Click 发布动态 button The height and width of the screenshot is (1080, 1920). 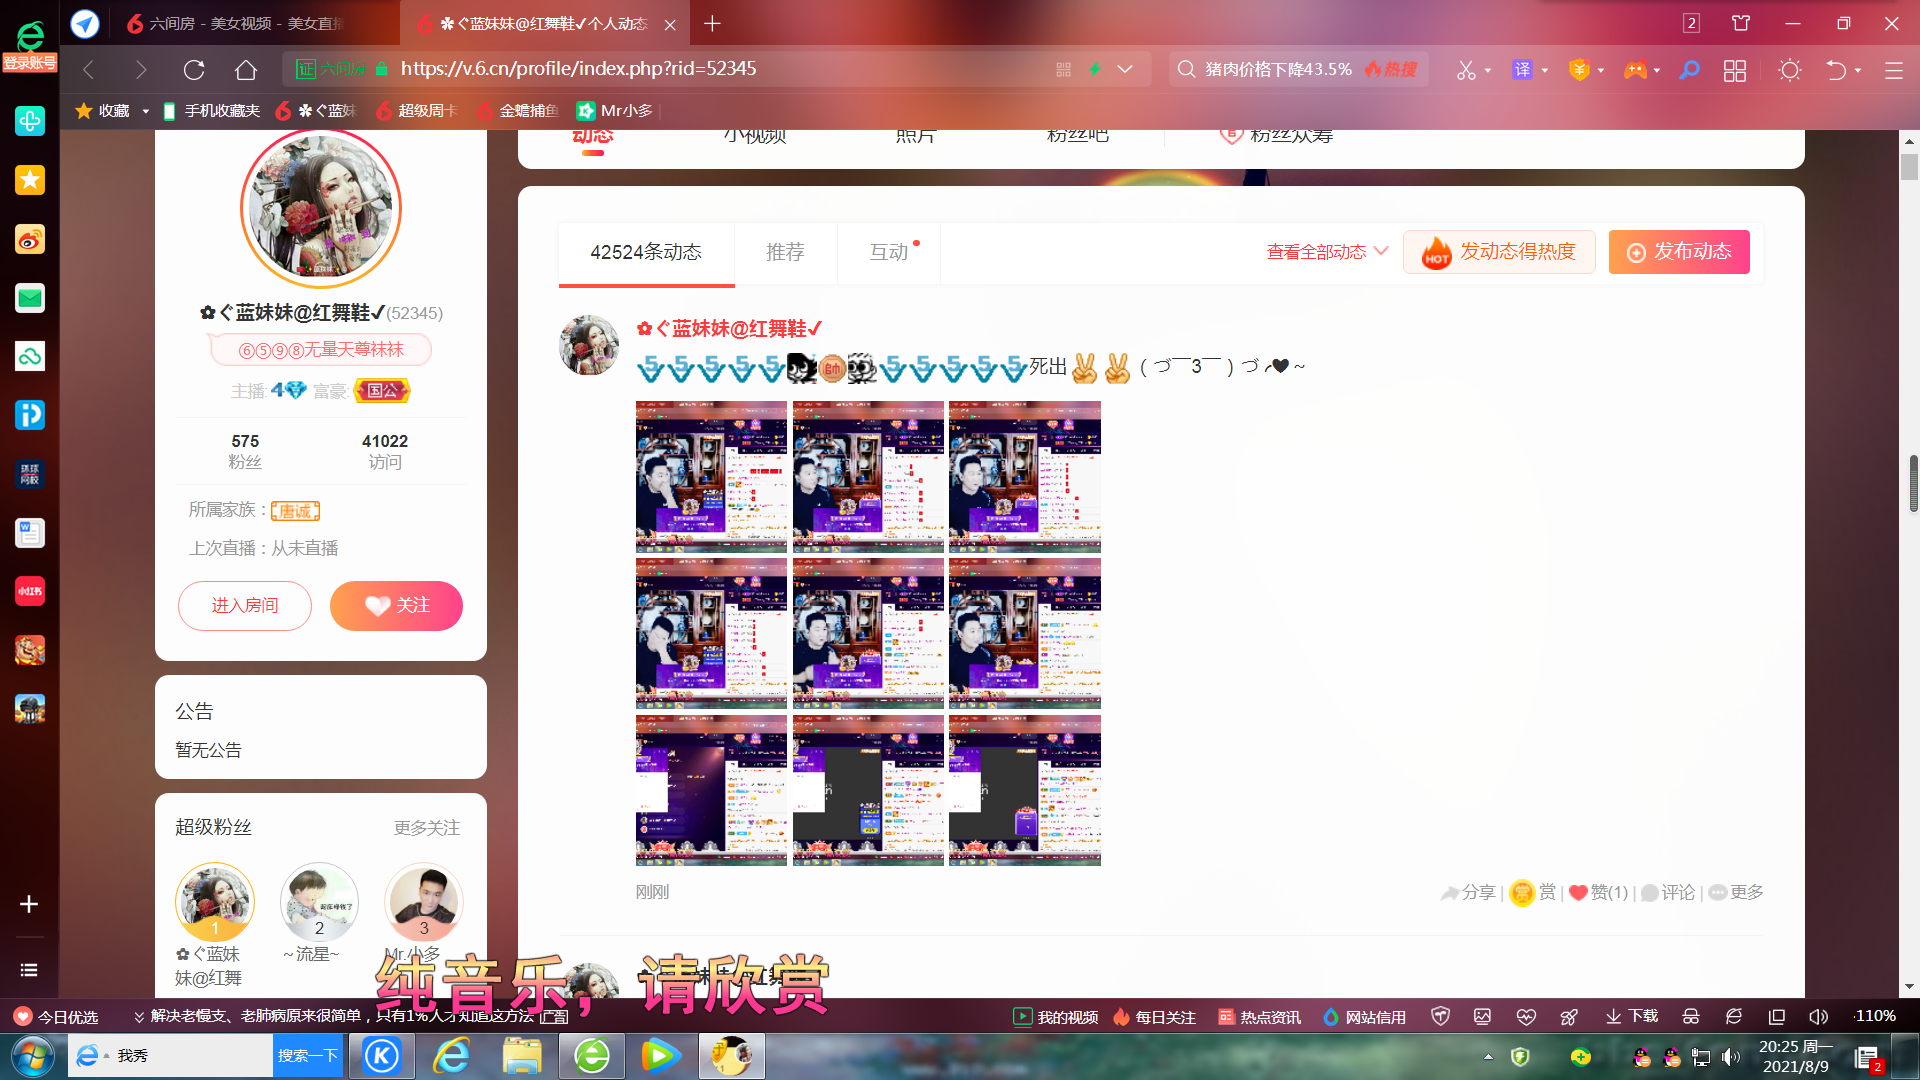[x=1679, y=252]
